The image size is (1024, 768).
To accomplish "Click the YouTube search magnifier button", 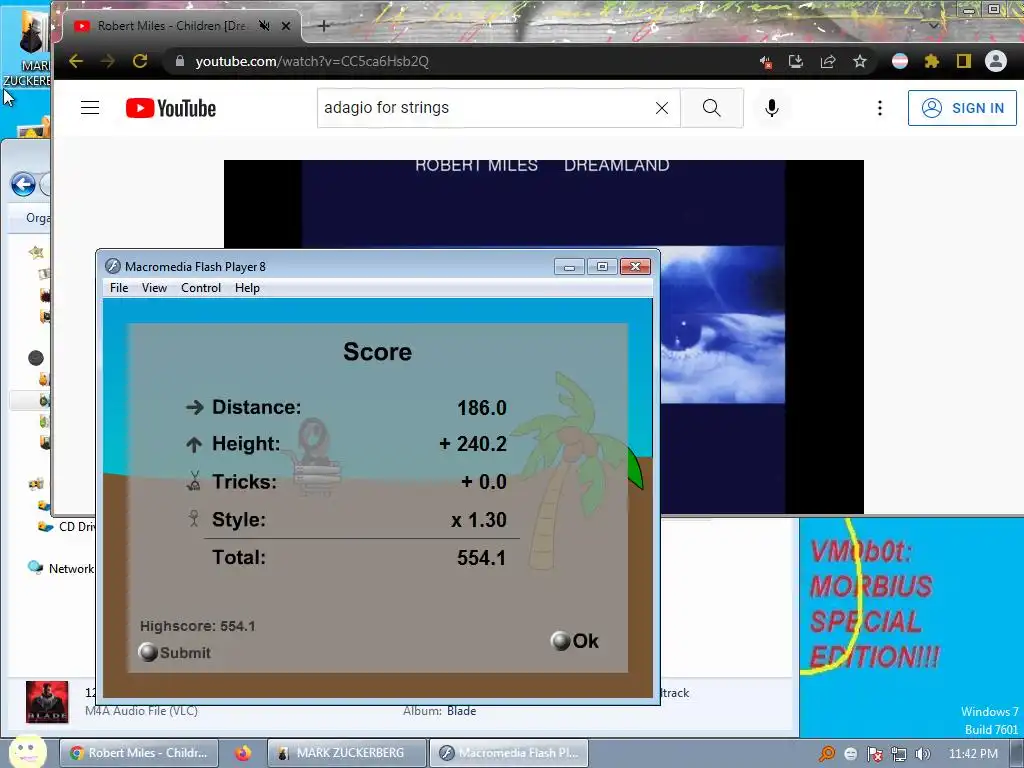I will (712, 108).
